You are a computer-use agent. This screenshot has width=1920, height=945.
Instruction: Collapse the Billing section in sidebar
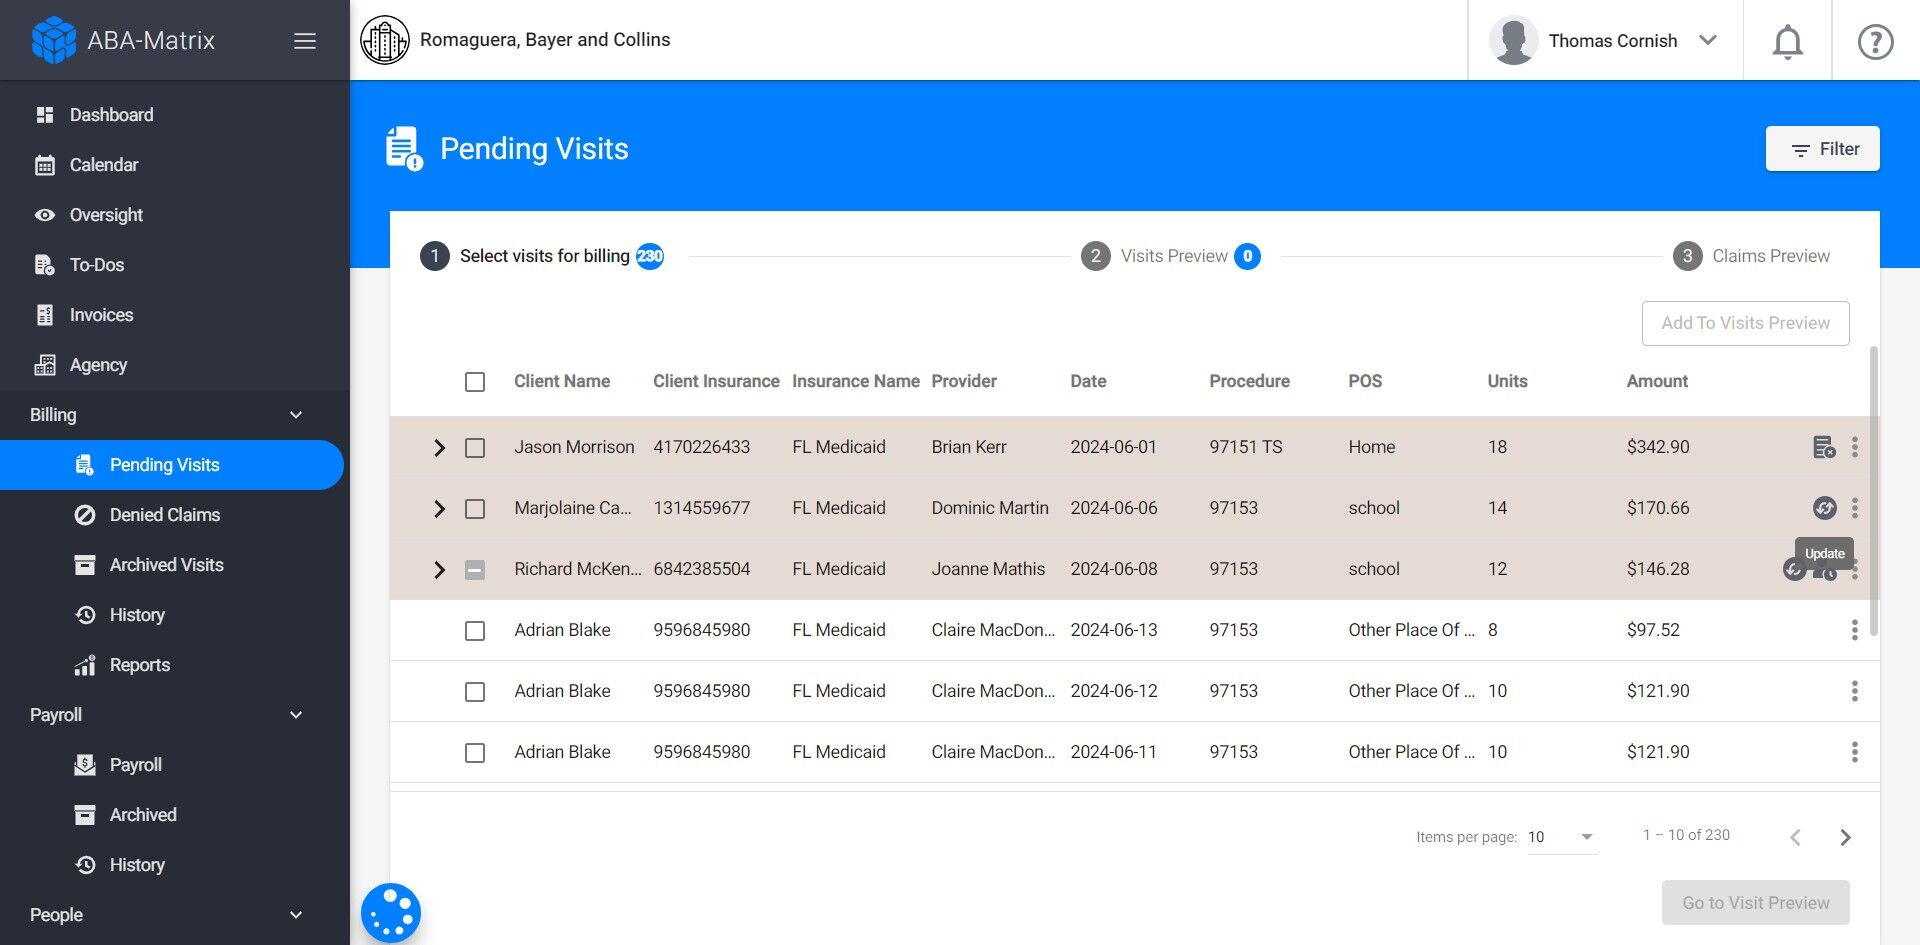pyautogui.click(x=295, y=414)
